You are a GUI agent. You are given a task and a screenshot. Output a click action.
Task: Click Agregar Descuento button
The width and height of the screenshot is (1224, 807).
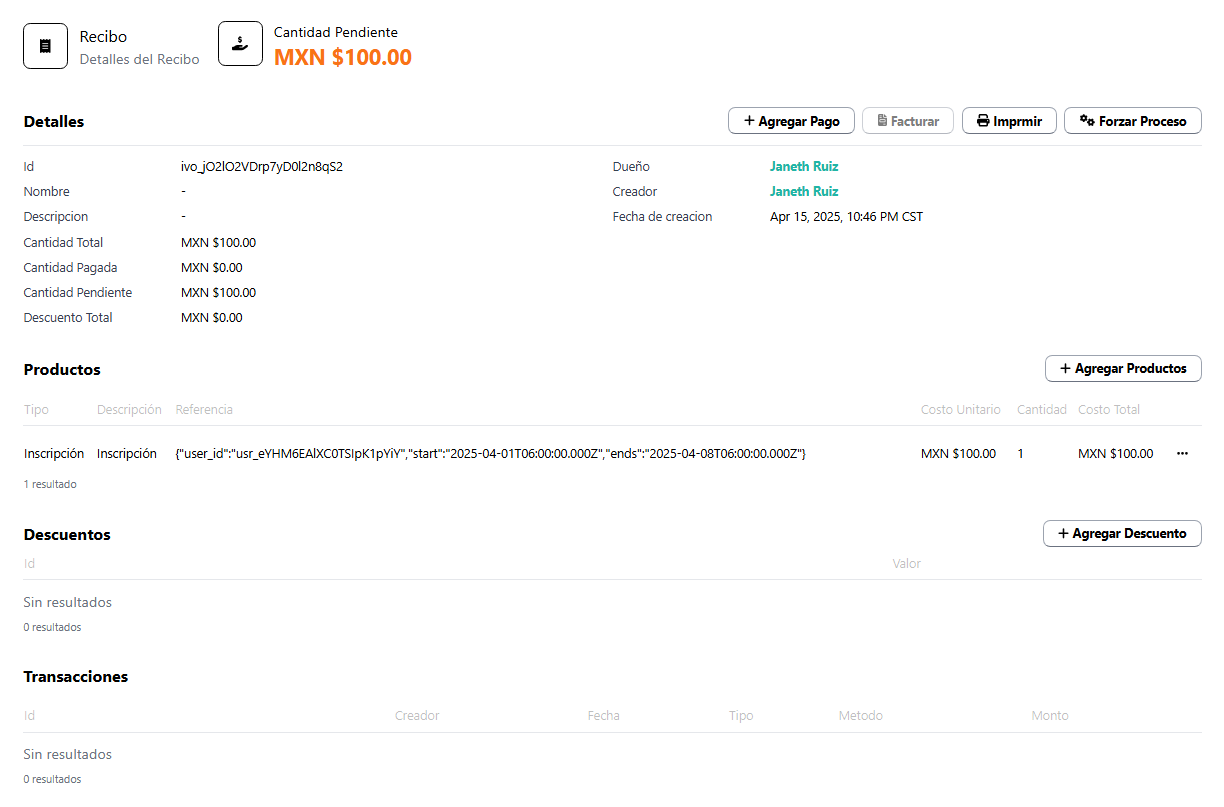coord(1121,534)
